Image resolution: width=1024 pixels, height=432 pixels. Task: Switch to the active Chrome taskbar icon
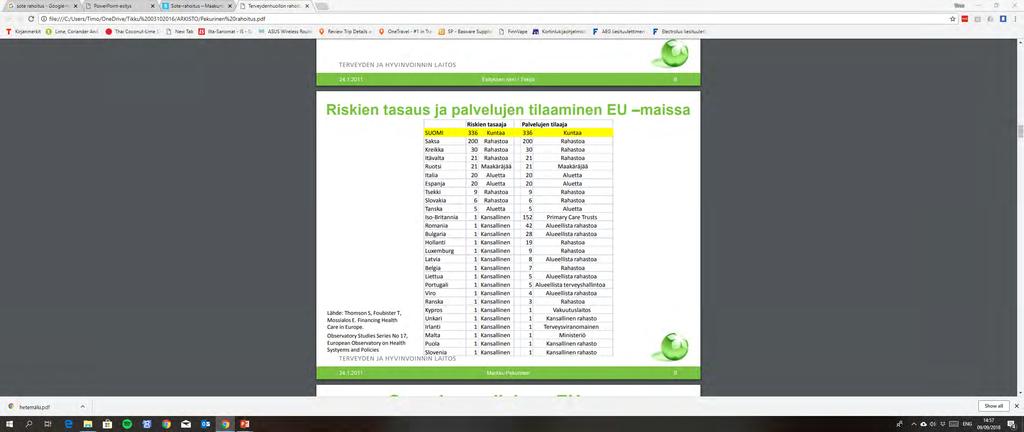point(225,424)
